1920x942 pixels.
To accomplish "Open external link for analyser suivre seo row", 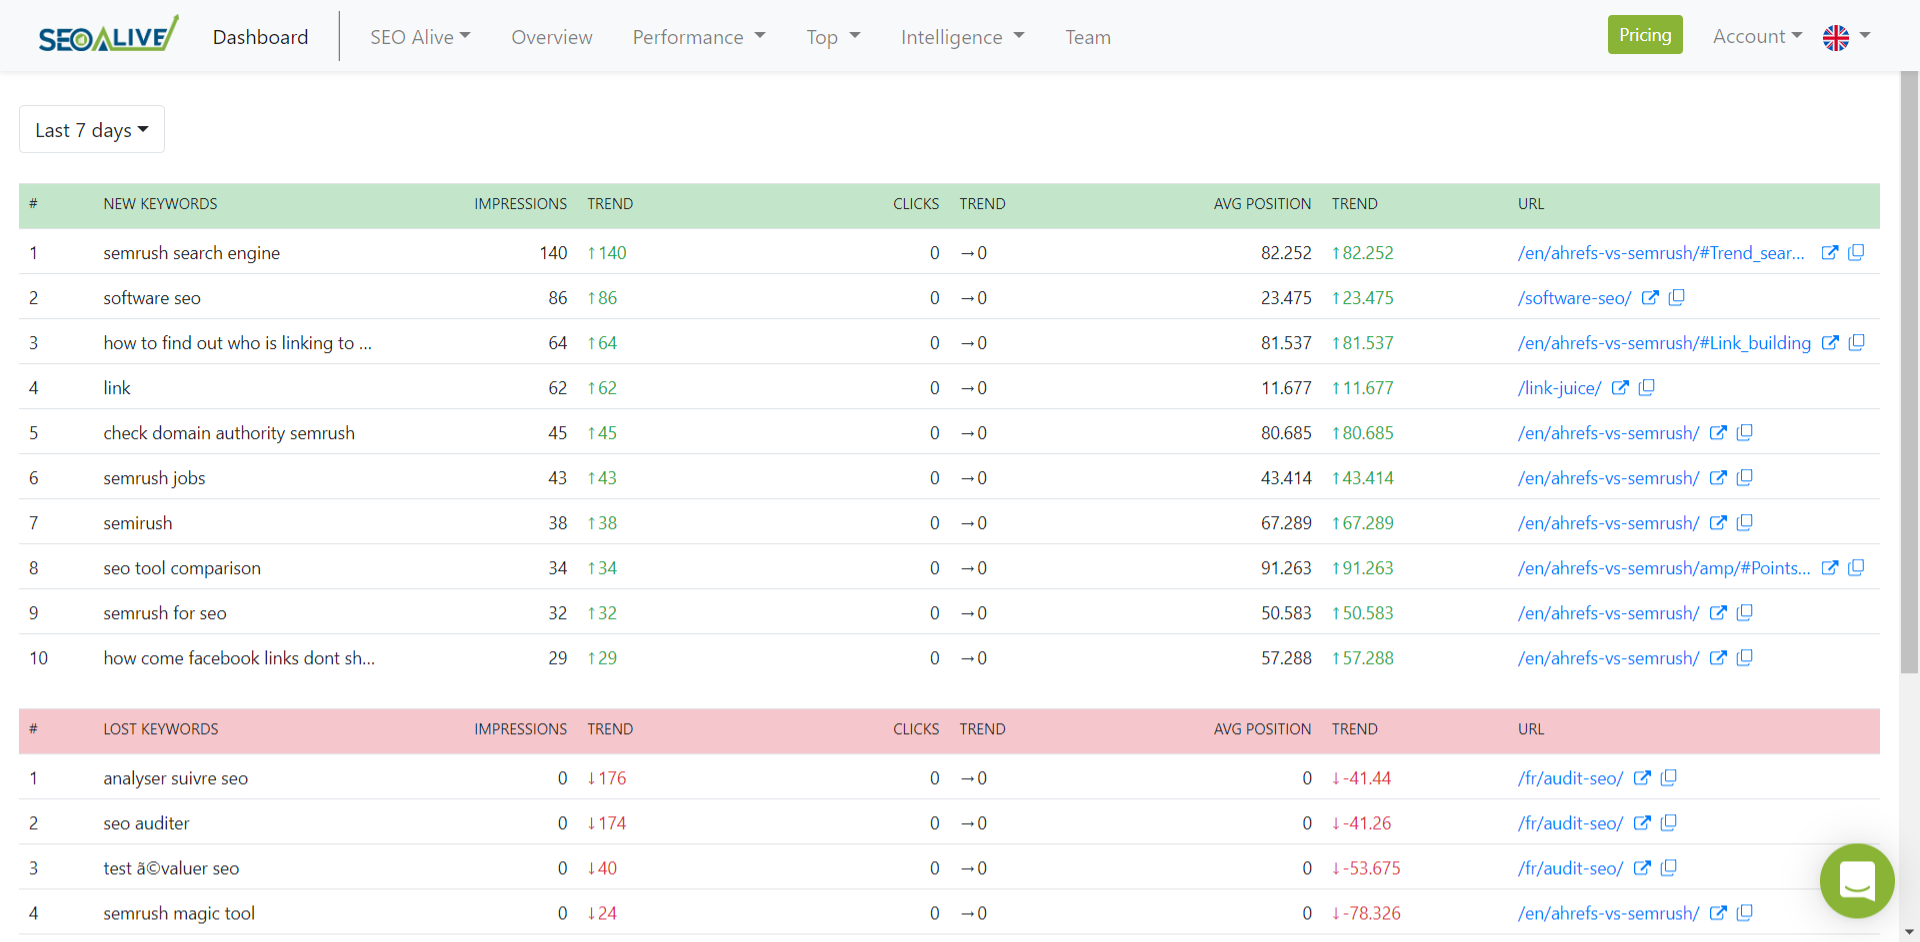I will (x=1642, y=777).
